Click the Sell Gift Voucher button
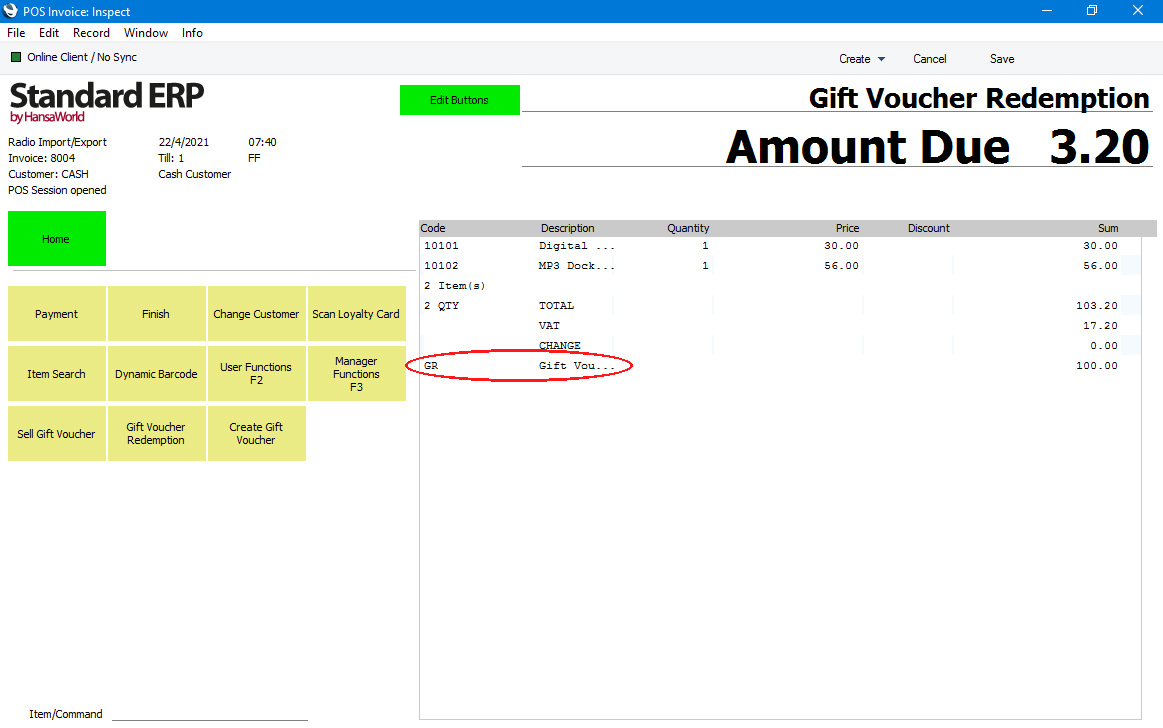This screenshot has height=728, width=1163. 56,434
